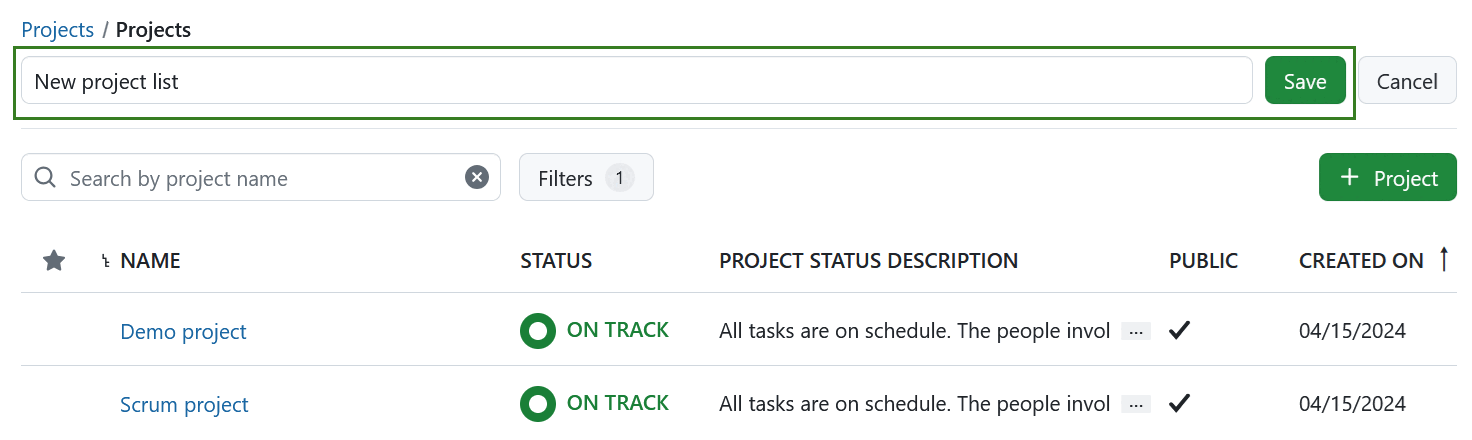
Task: Click the Save button
Action: pyautogui.click(x=1304, y=81)
